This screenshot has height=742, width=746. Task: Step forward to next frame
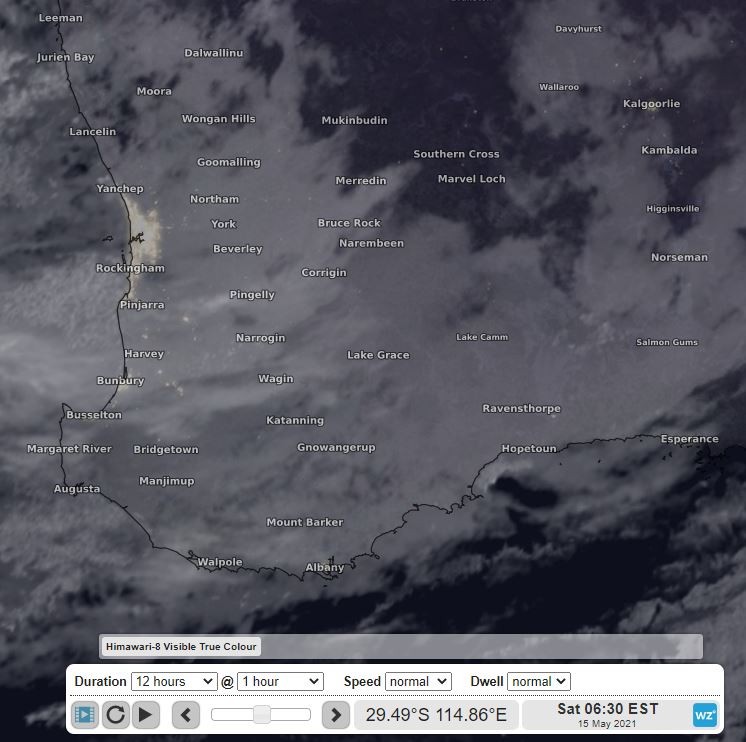[x=335, y=715]
